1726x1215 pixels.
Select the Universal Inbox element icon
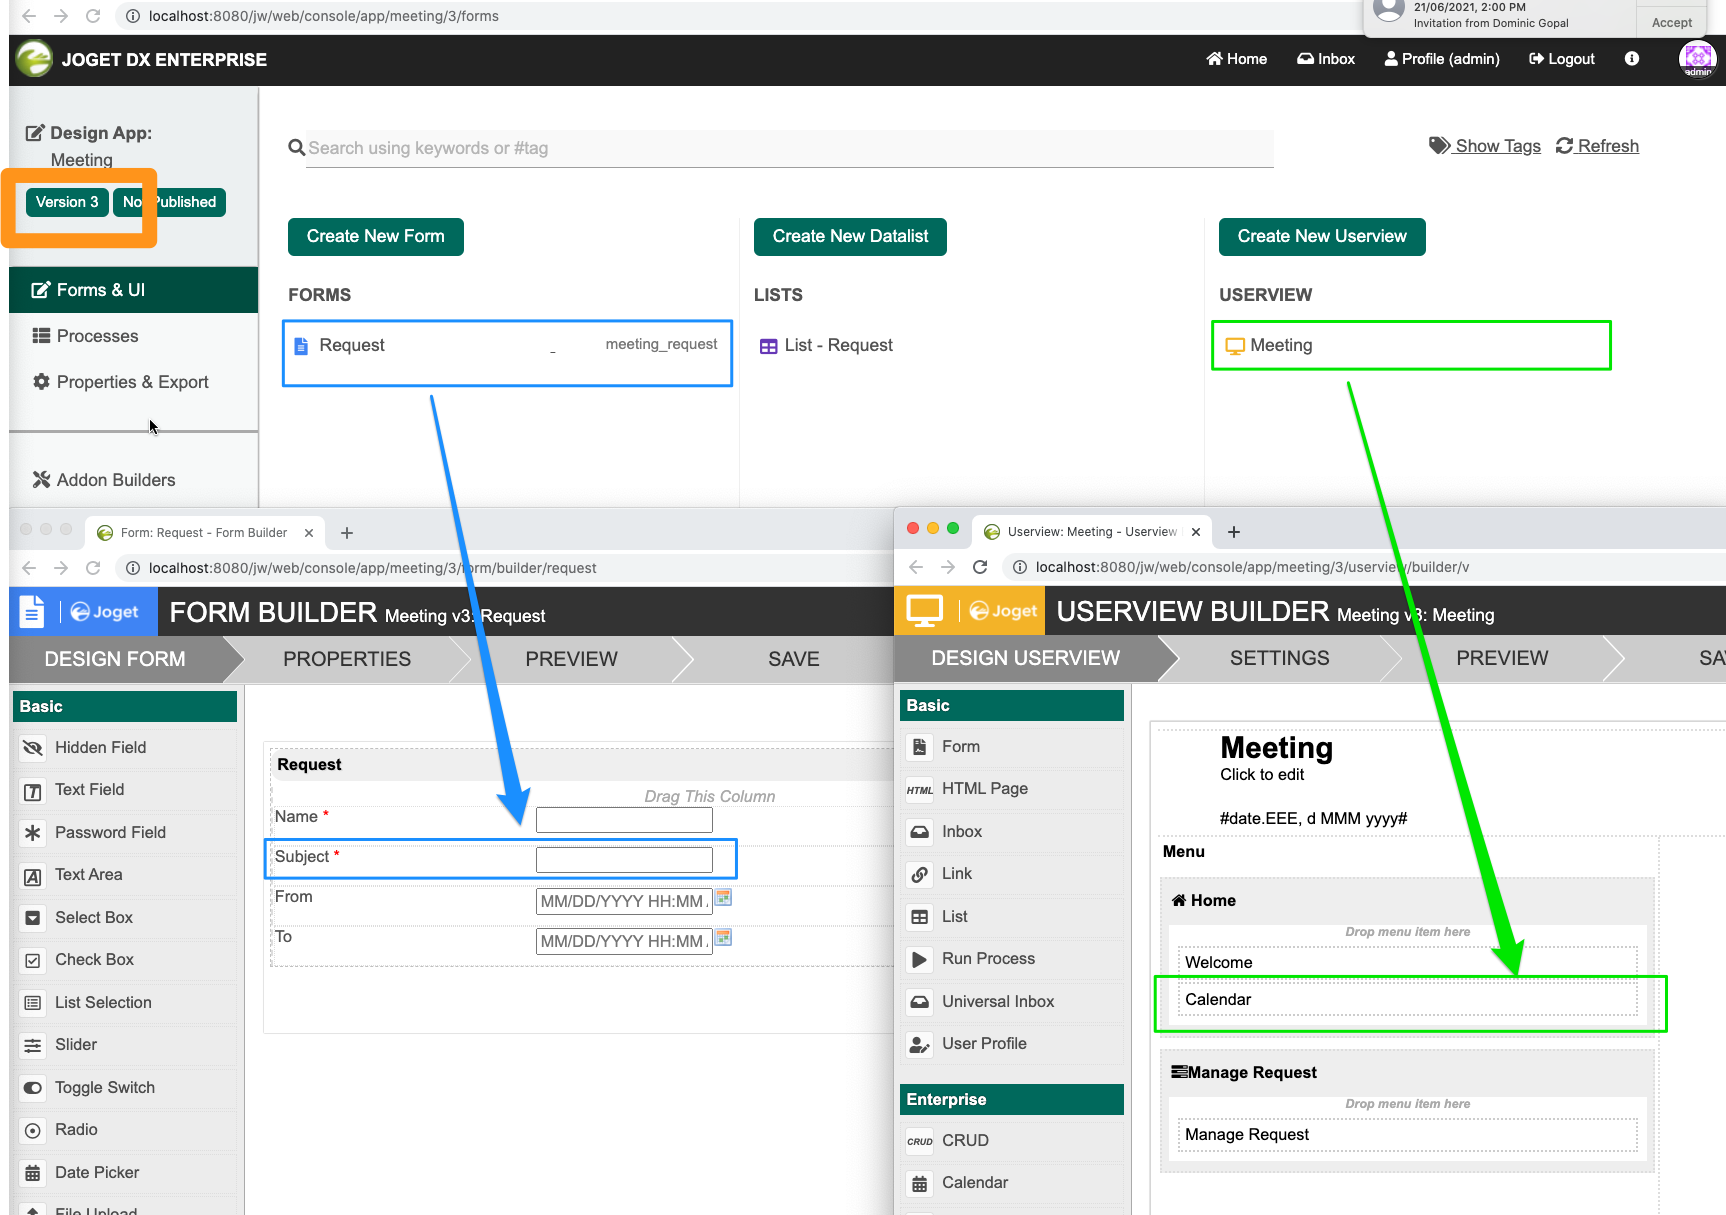919,1002
